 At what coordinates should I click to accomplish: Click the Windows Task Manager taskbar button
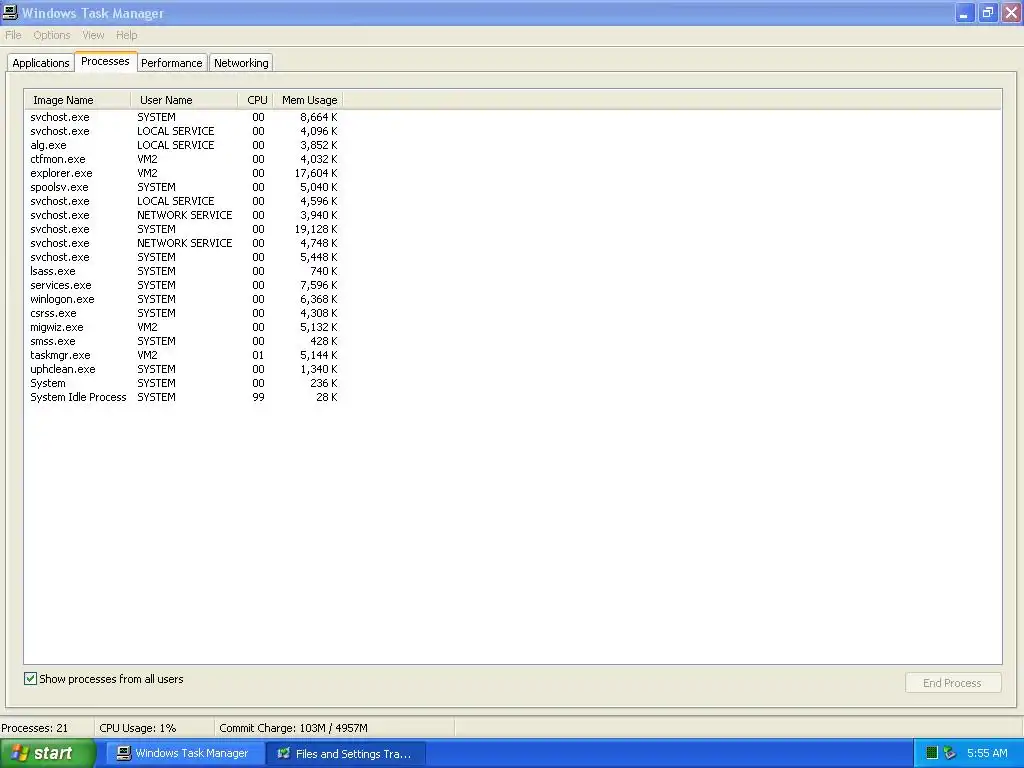tap(184, 754)
